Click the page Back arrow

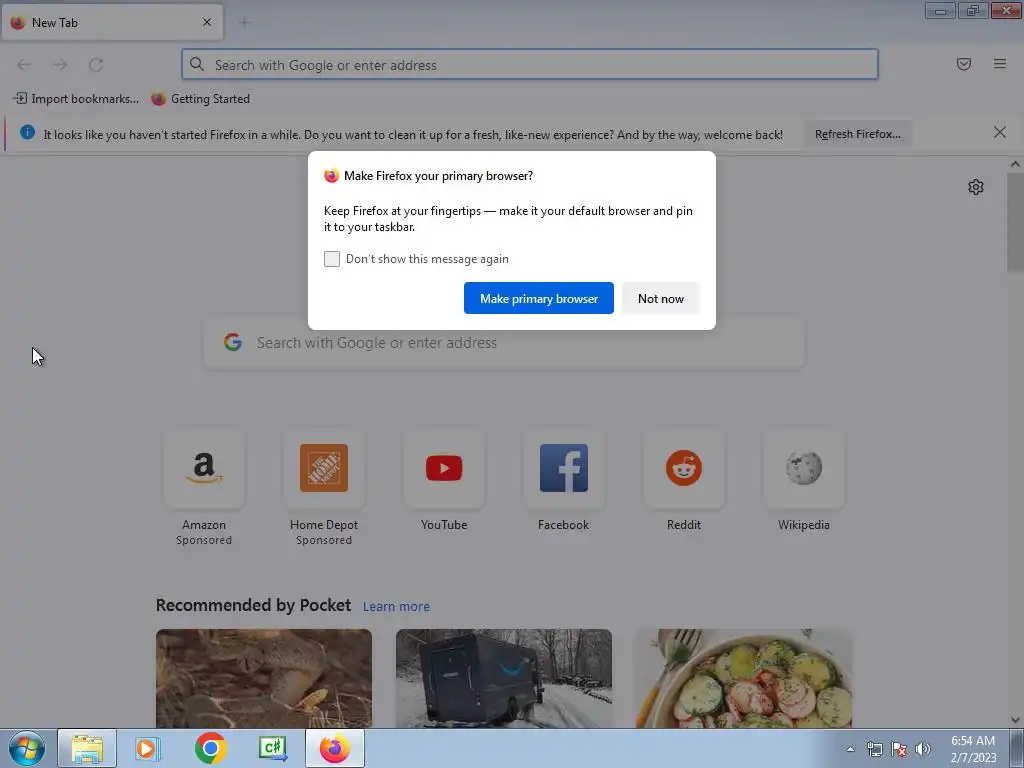pyautogui.click(x=24, y=65)
